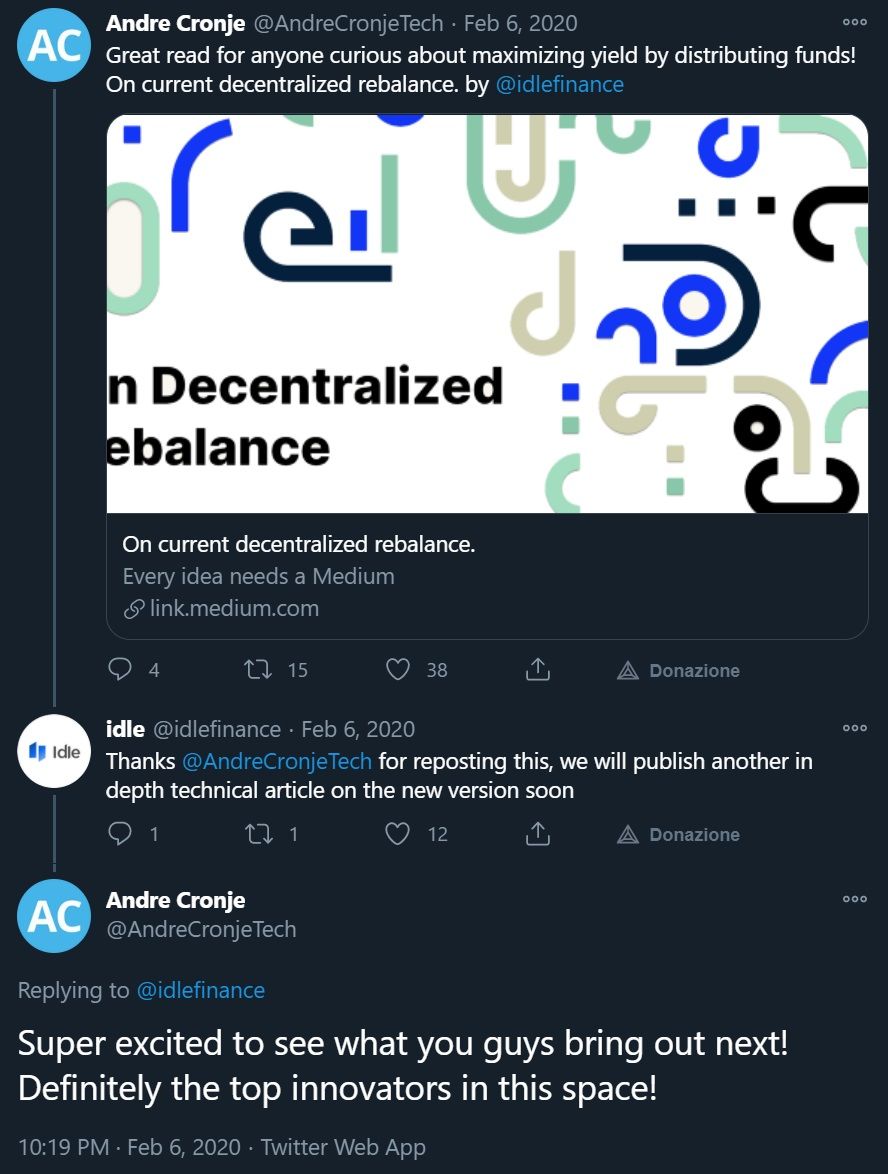Click @idlefinance in the Replying to line
Viewport: 888px width, 1174px height.
click(x=201, y=991)
